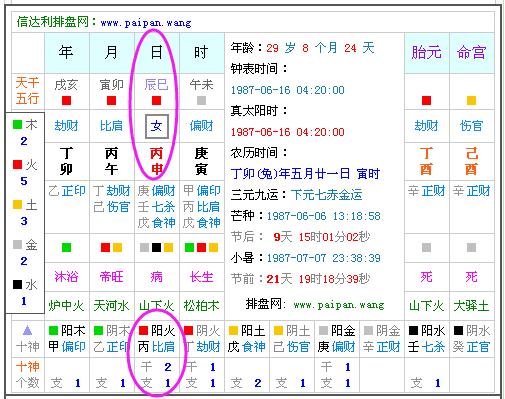
Task: Click the red true solar time value
Action: click(288, 132)
